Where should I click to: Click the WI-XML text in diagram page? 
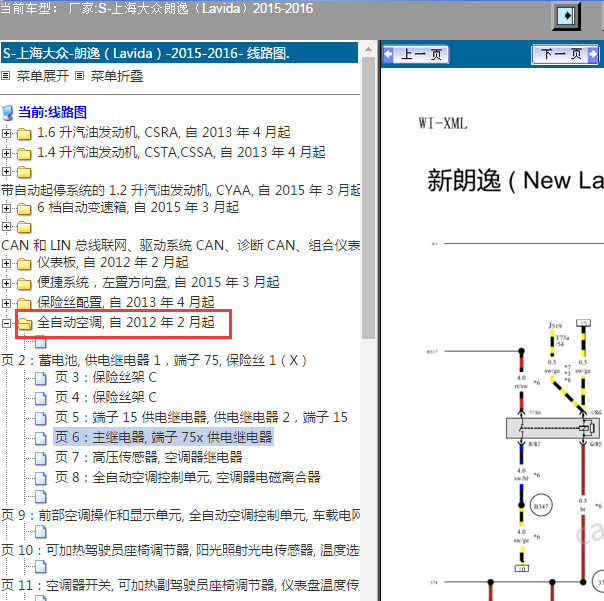[443, 124]
